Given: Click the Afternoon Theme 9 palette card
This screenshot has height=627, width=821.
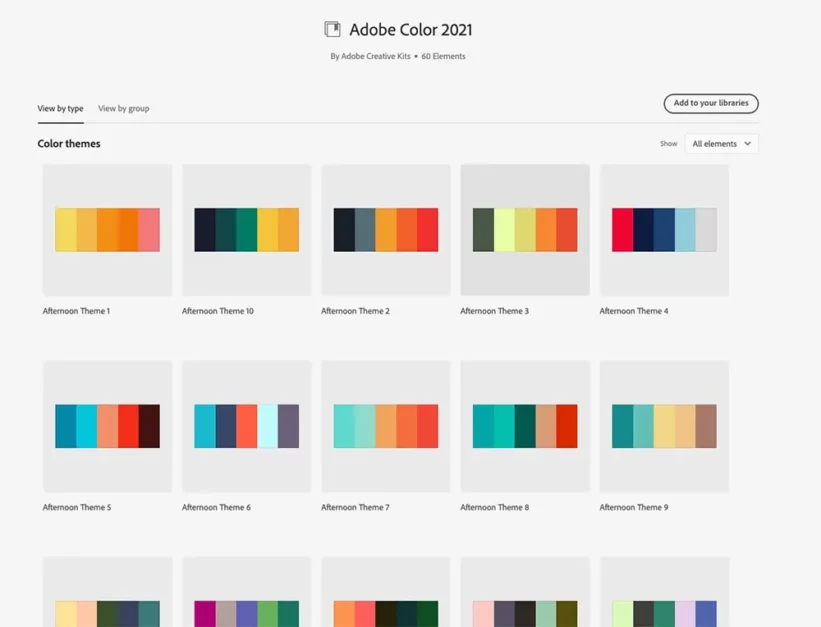Looking at the screenshot, I should point(664,425).
